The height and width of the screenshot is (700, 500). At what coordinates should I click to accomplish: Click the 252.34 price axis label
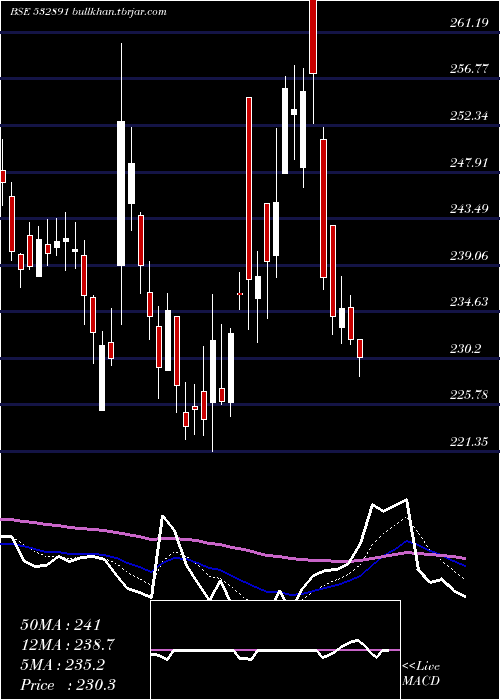(x=469, y=116)
